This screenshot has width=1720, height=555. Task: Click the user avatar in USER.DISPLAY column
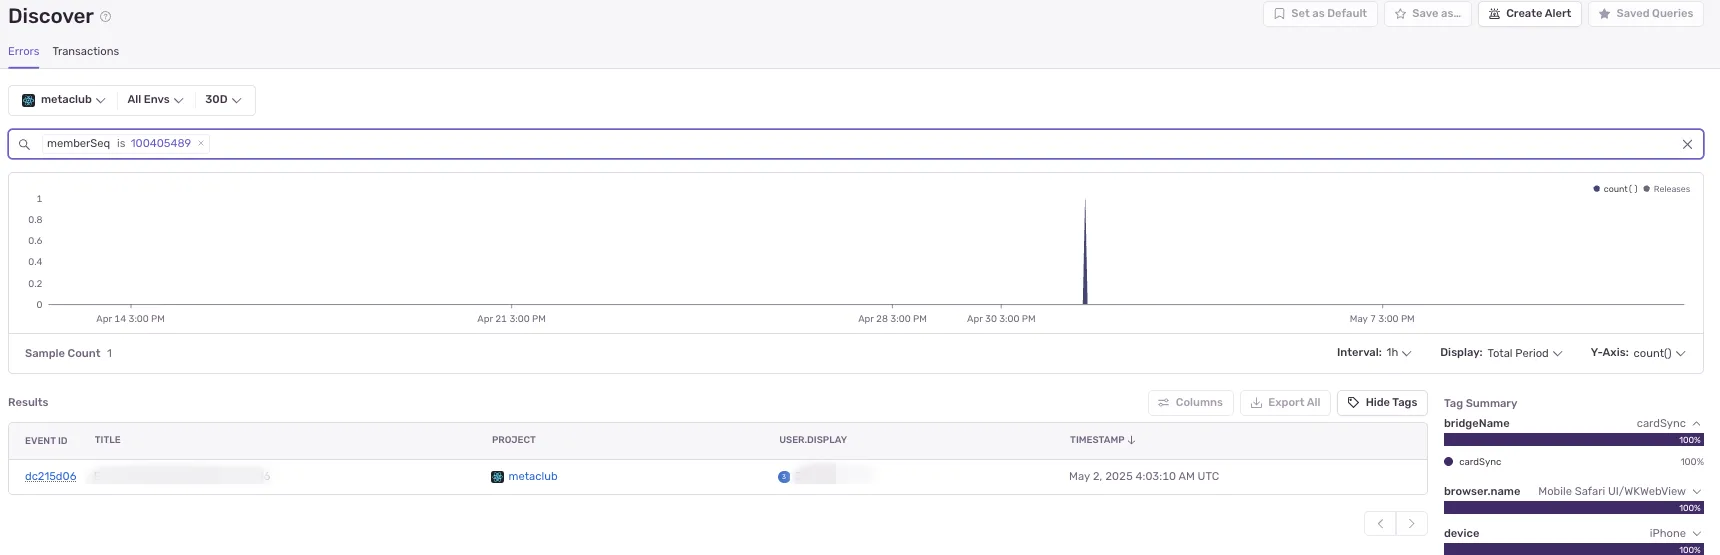tap(784, 477)
